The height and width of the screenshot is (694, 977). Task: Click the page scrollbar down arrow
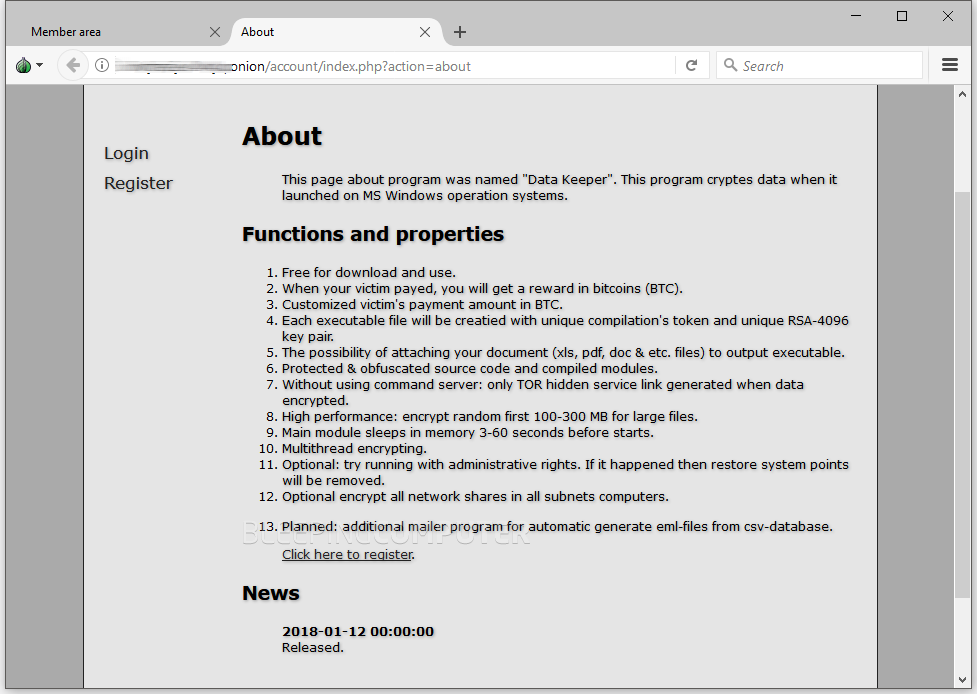962,680
